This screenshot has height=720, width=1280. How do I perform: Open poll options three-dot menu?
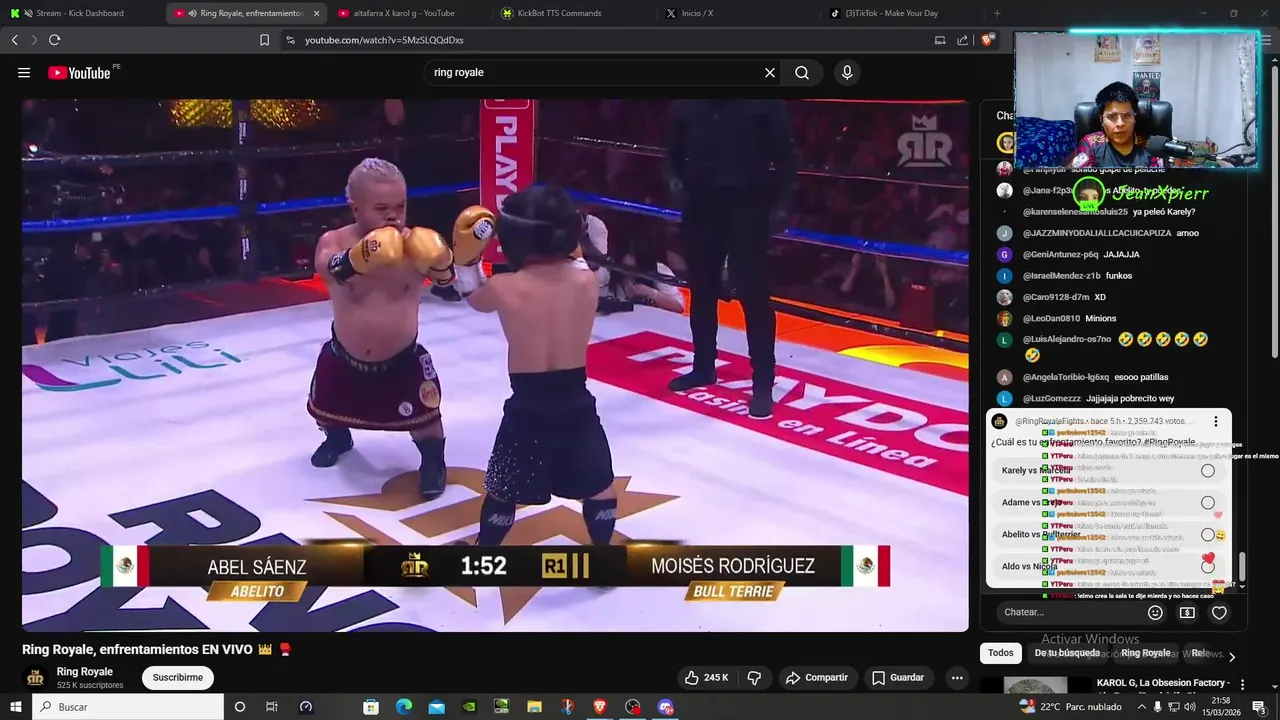[x=1216, y=422]
